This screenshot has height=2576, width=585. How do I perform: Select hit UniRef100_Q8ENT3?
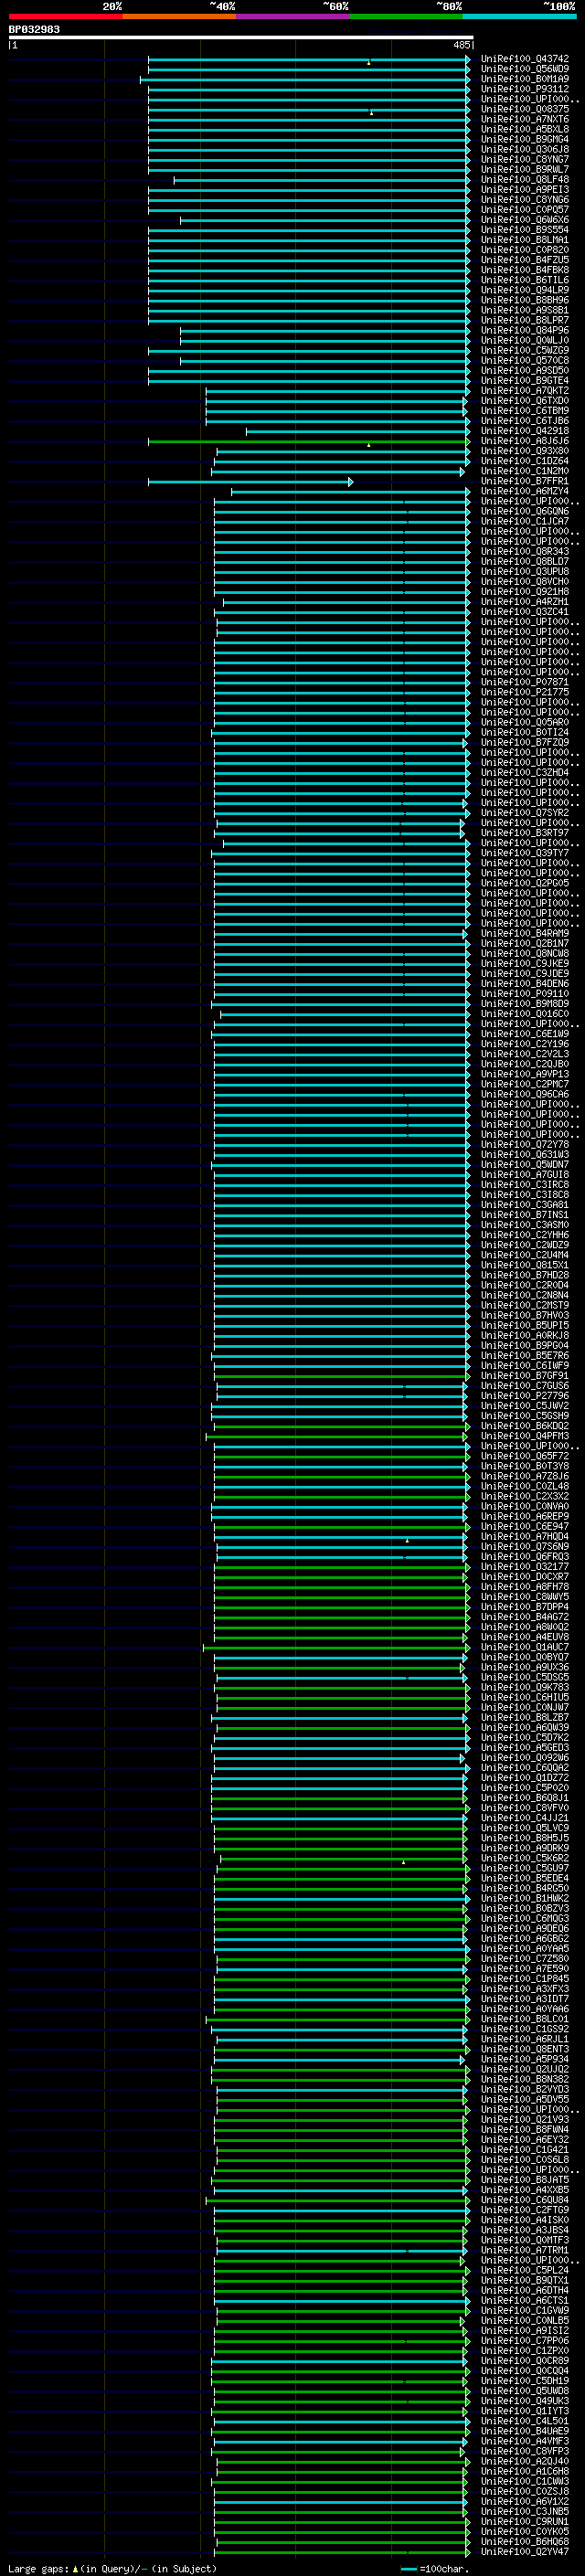click(x=524, y=2050)
